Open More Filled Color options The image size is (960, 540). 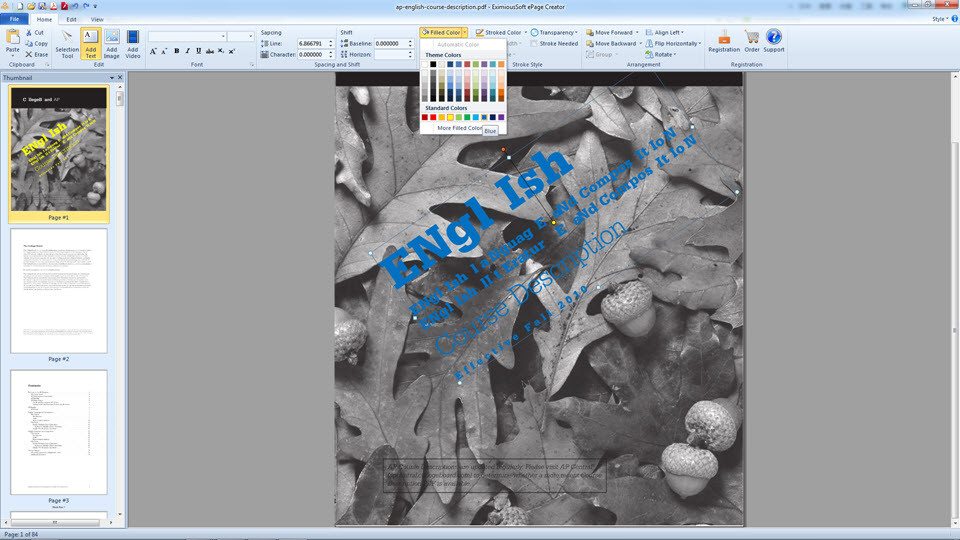click(x=459, y=128)
